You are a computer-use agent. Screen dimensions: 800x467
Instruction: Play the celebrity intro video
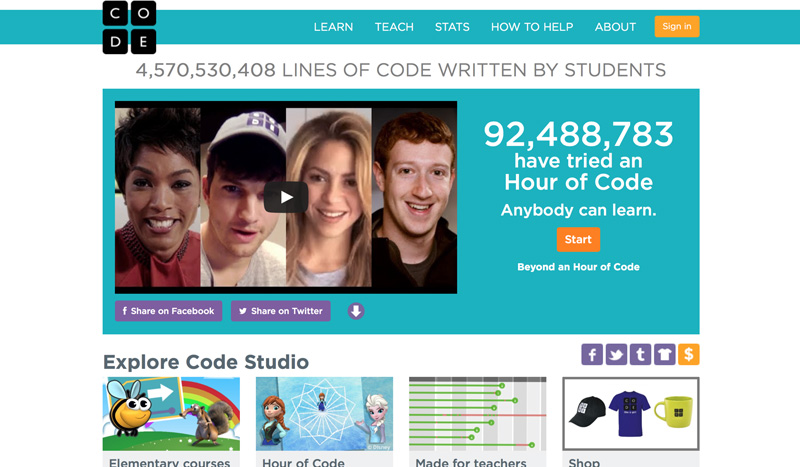[x=286, y=197]
